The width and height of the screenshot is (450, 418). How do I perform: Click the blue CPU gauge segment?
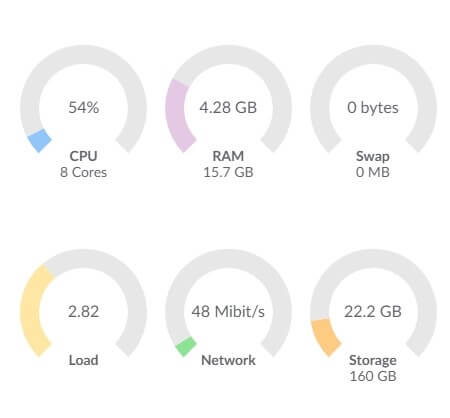[39, 141]
